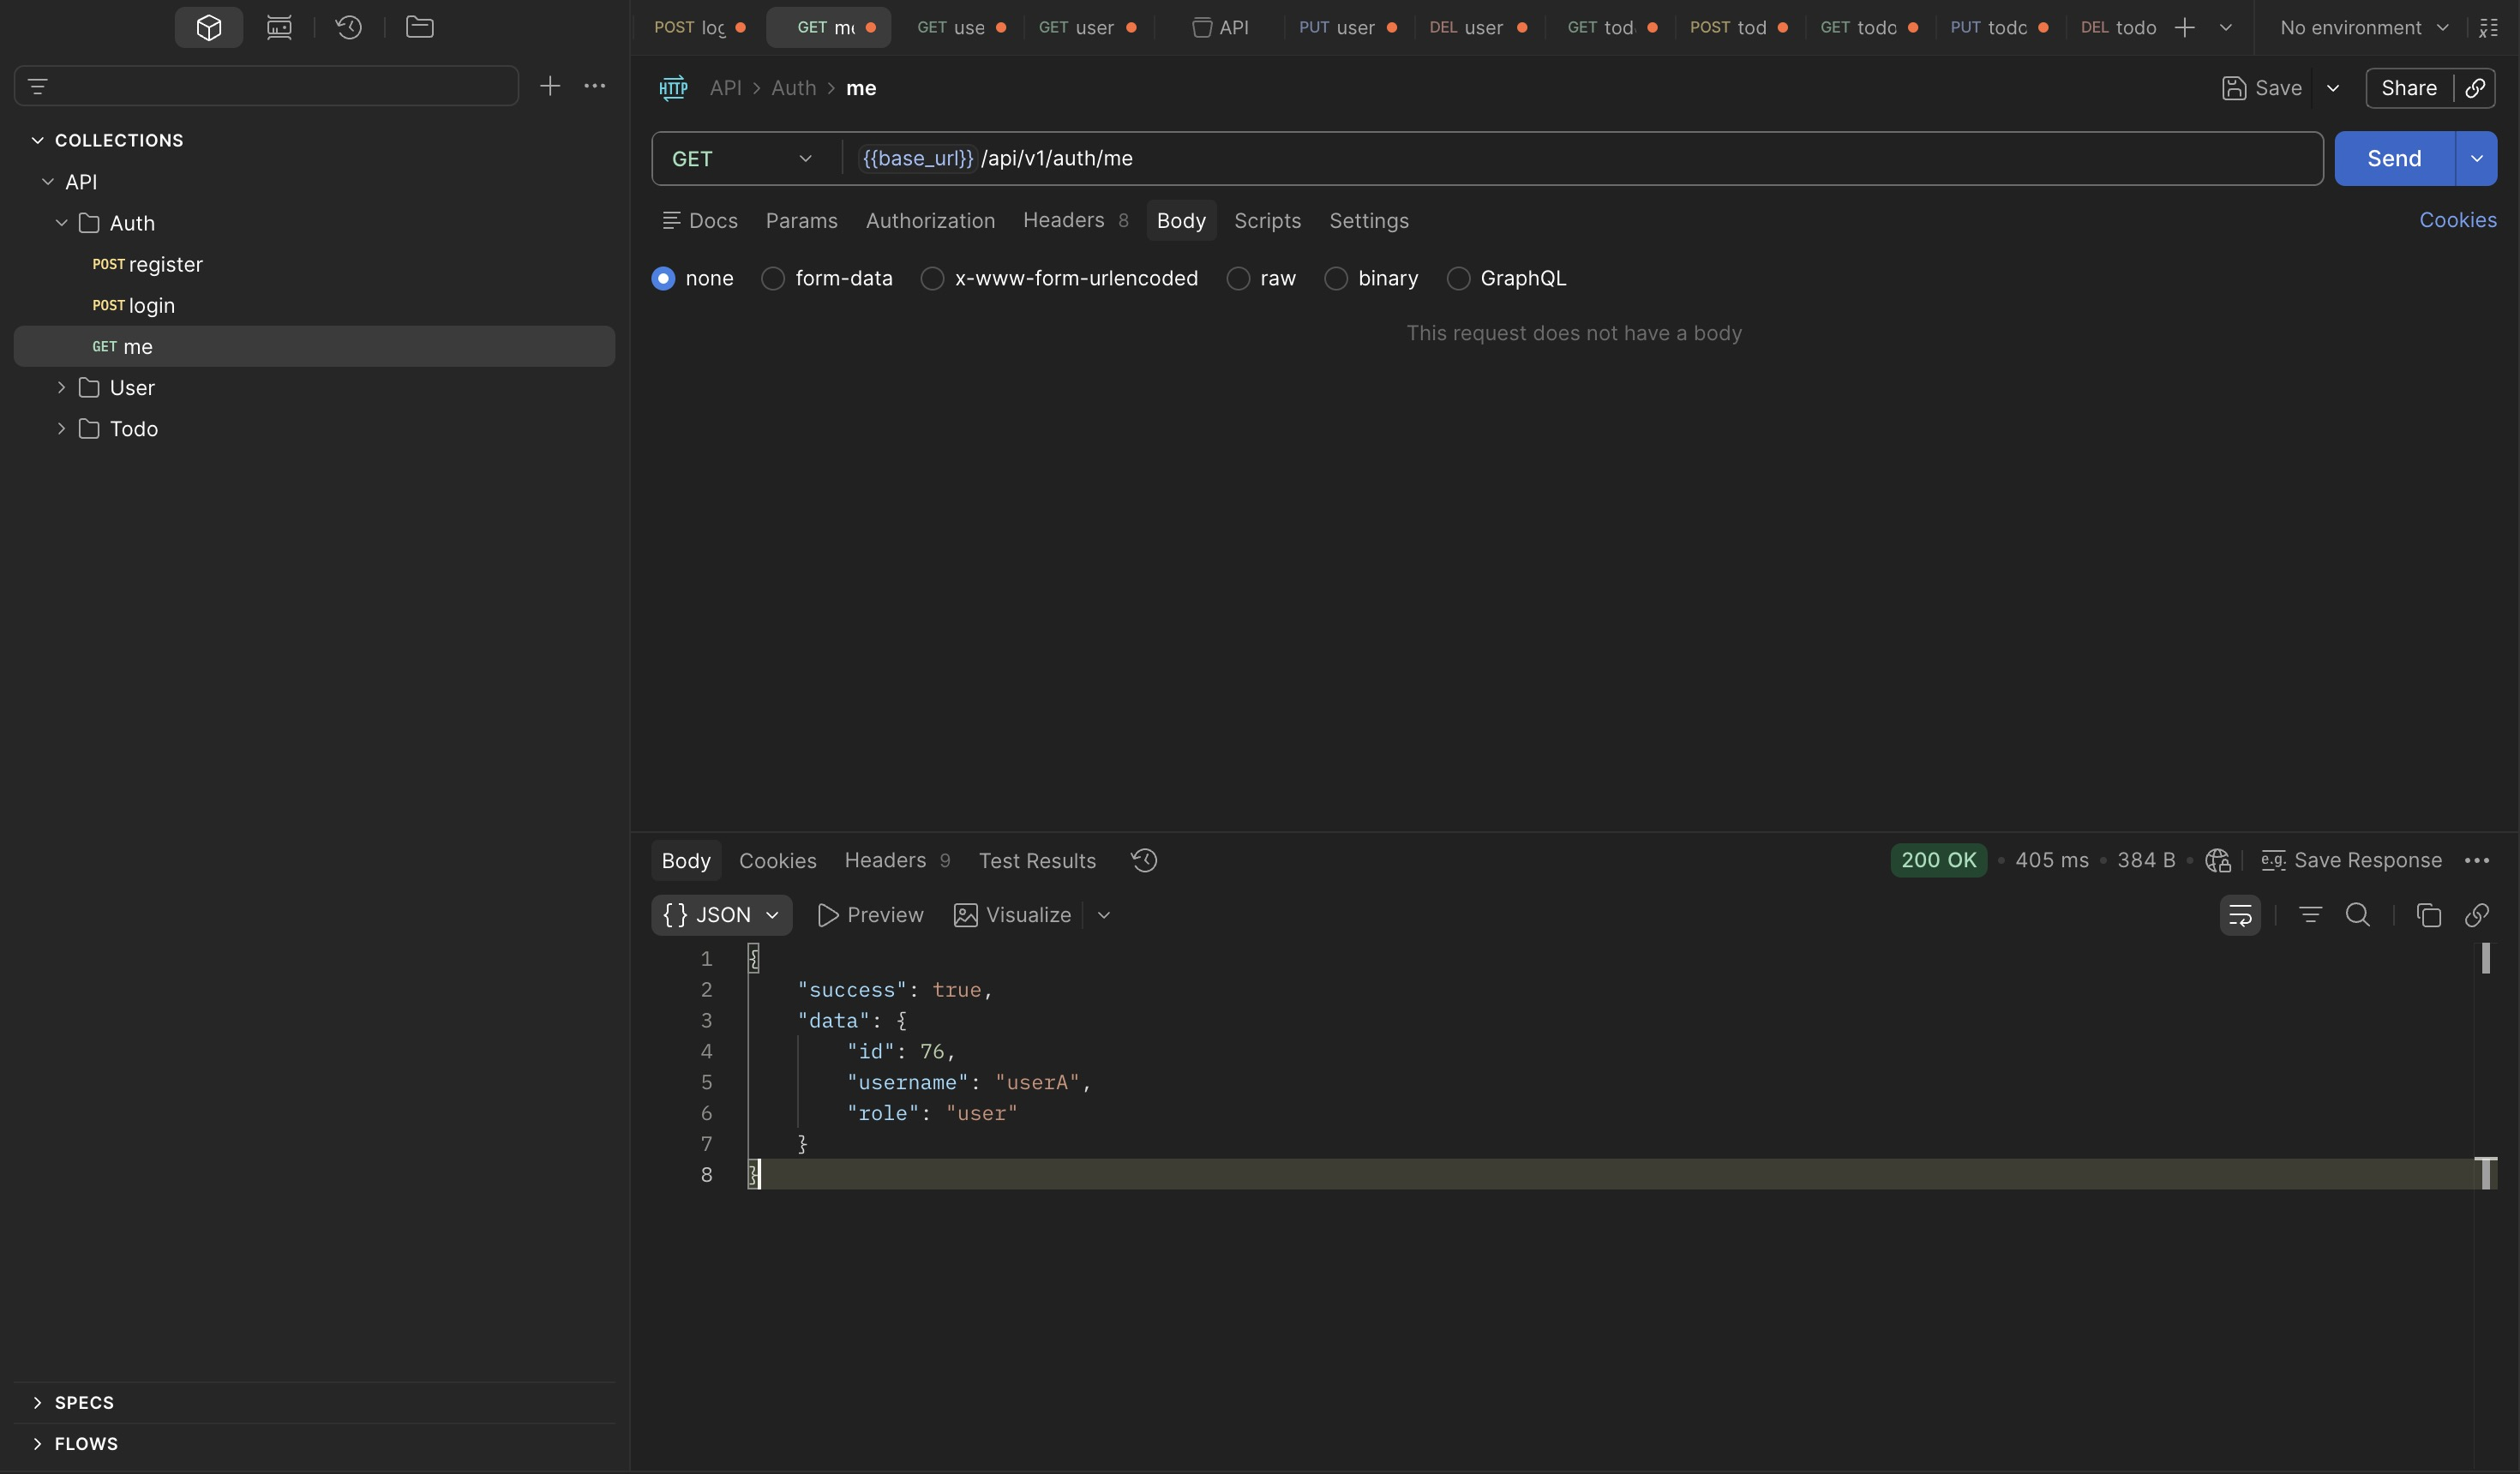This screenshot has height=1474, width=2520.
Task: Click the API collection tab icon
Action: click(x=1201, y=27)
